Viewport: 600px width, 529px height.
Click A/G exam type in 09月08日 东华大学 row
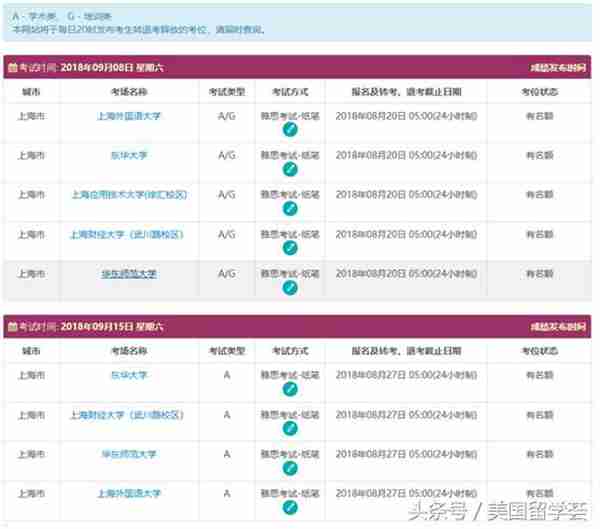point(227,155)
